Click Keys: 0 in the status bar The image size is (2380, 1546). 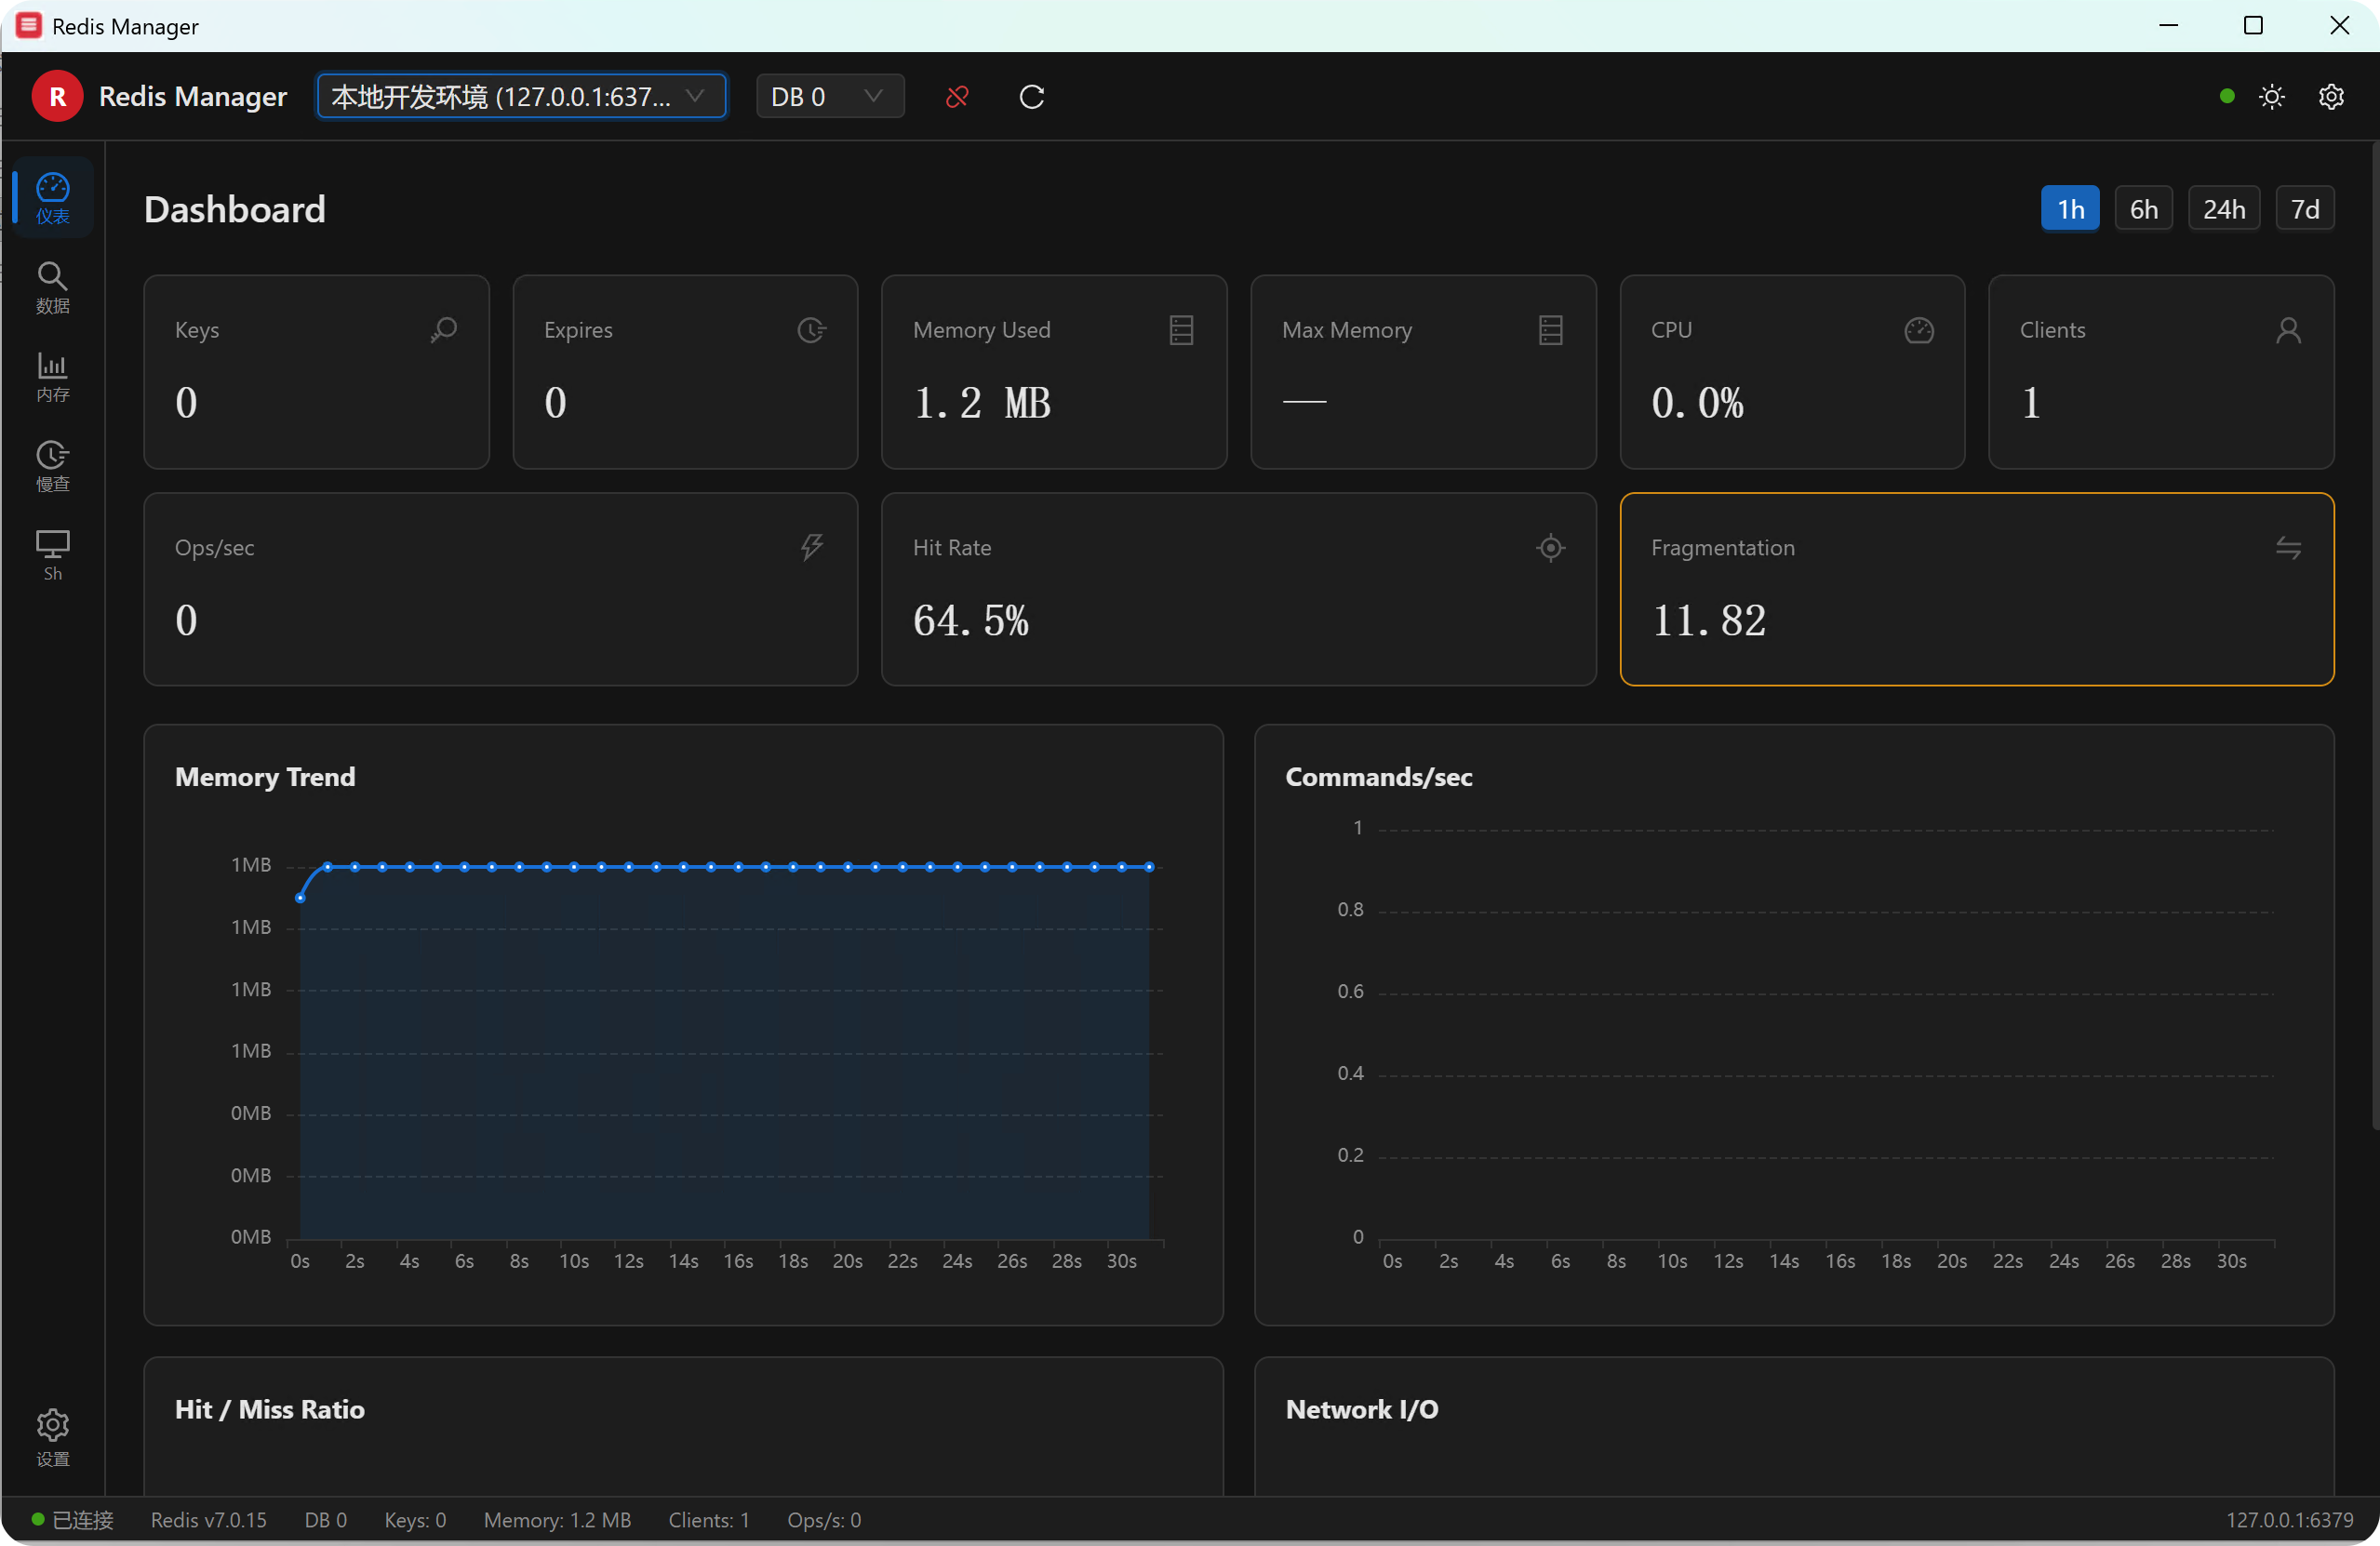pyautogui.click(x=415, y=1520)
